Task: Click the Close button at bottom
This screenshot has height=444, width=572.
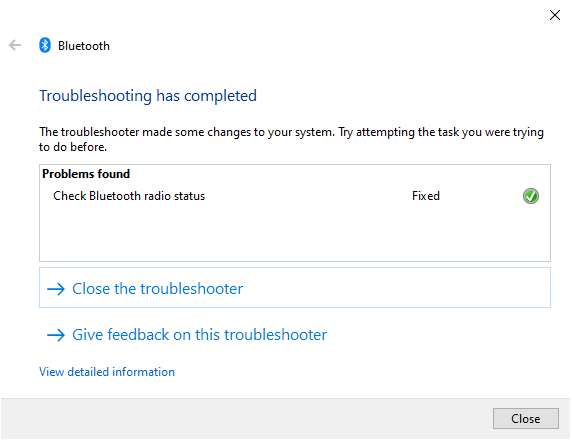Action: click(x=525, y=418)
